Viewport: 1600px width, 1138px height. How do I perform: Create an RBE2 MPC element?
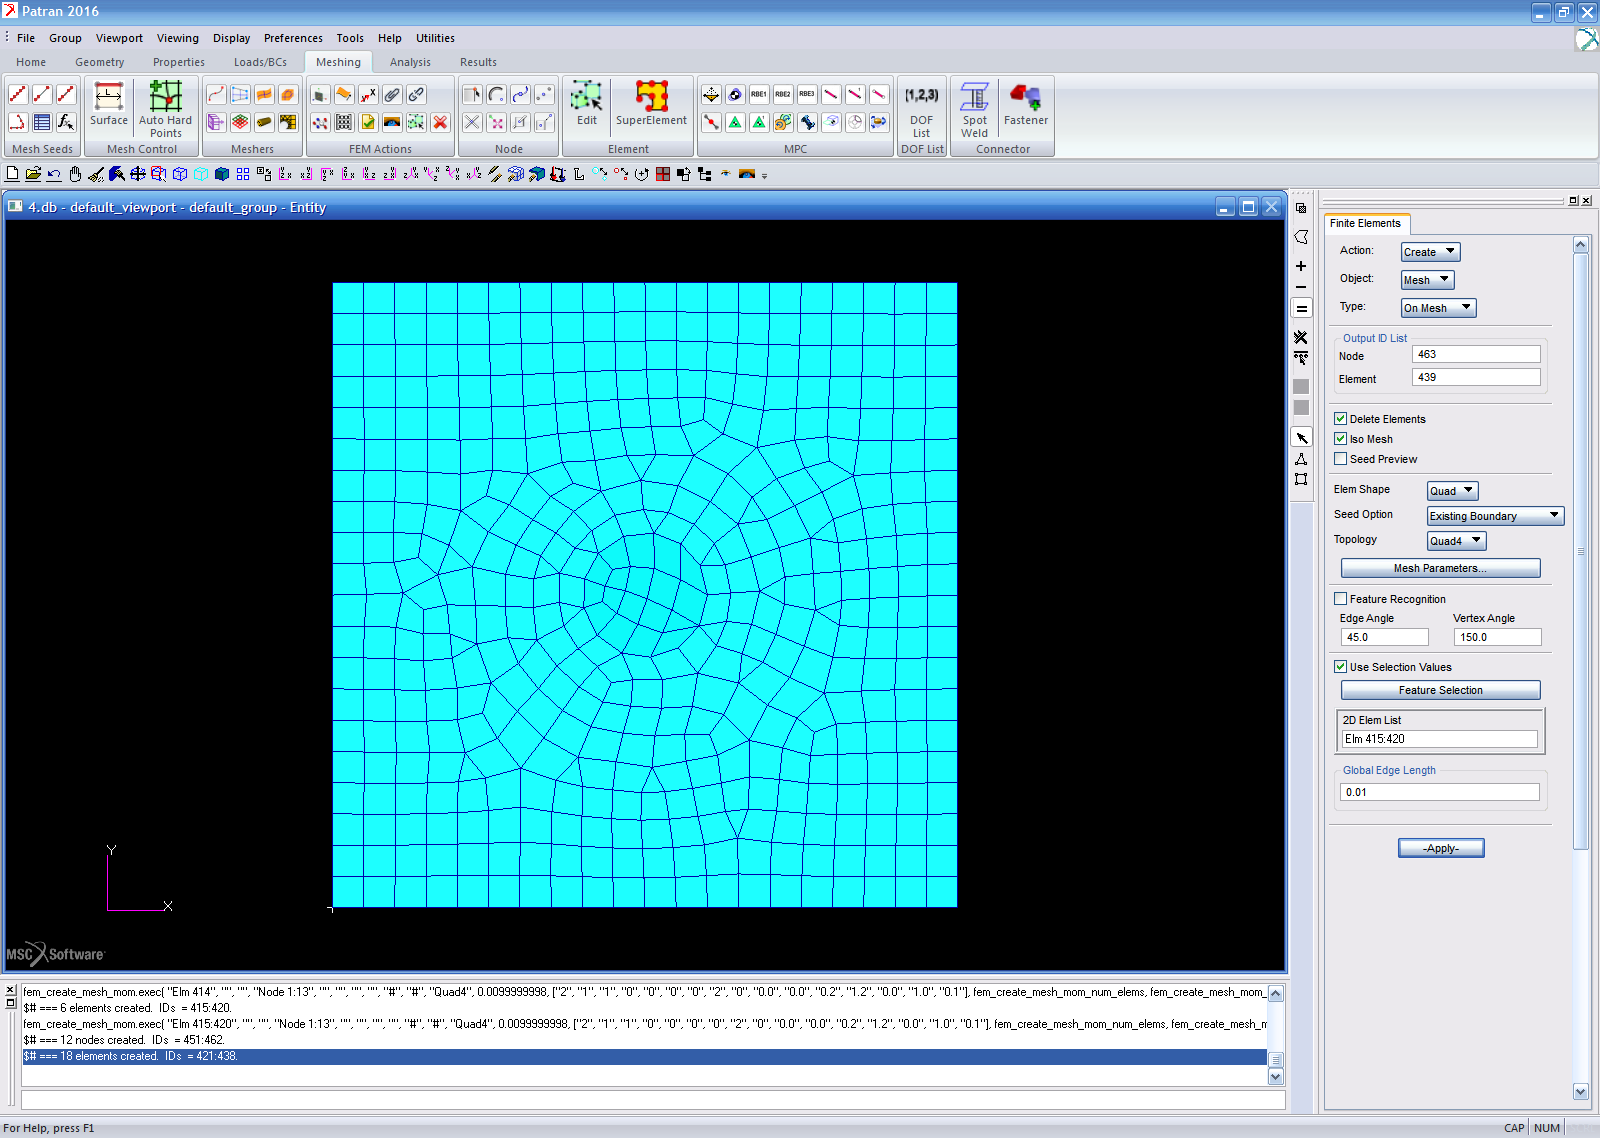[783, 94]
